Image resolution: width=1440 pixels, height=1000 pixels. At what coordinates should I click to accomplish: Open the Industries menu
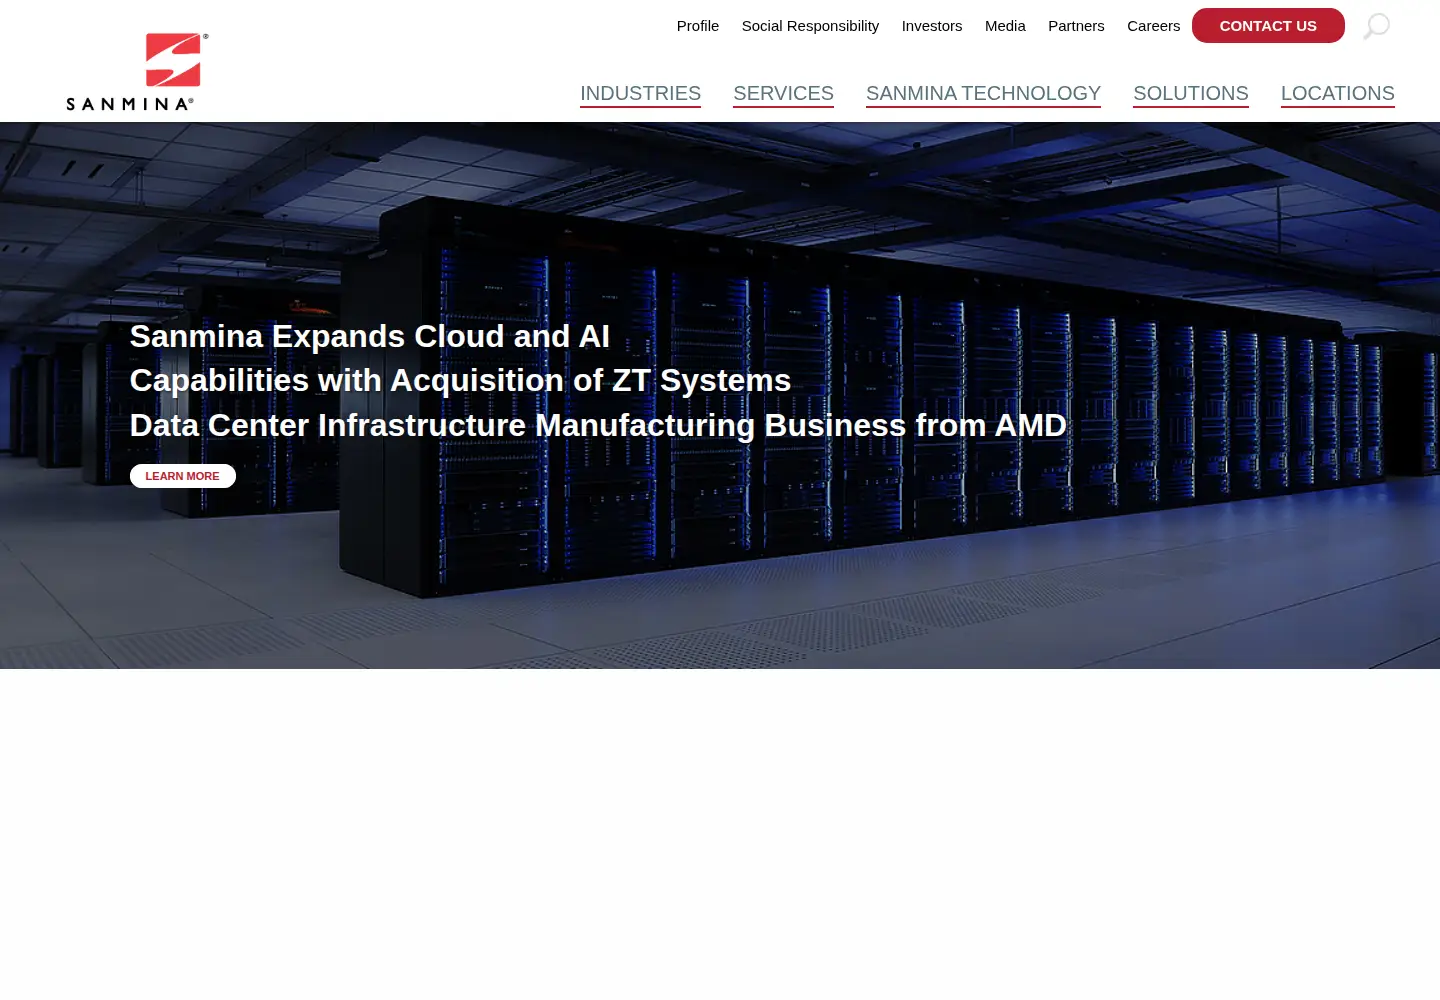[640, 94]
